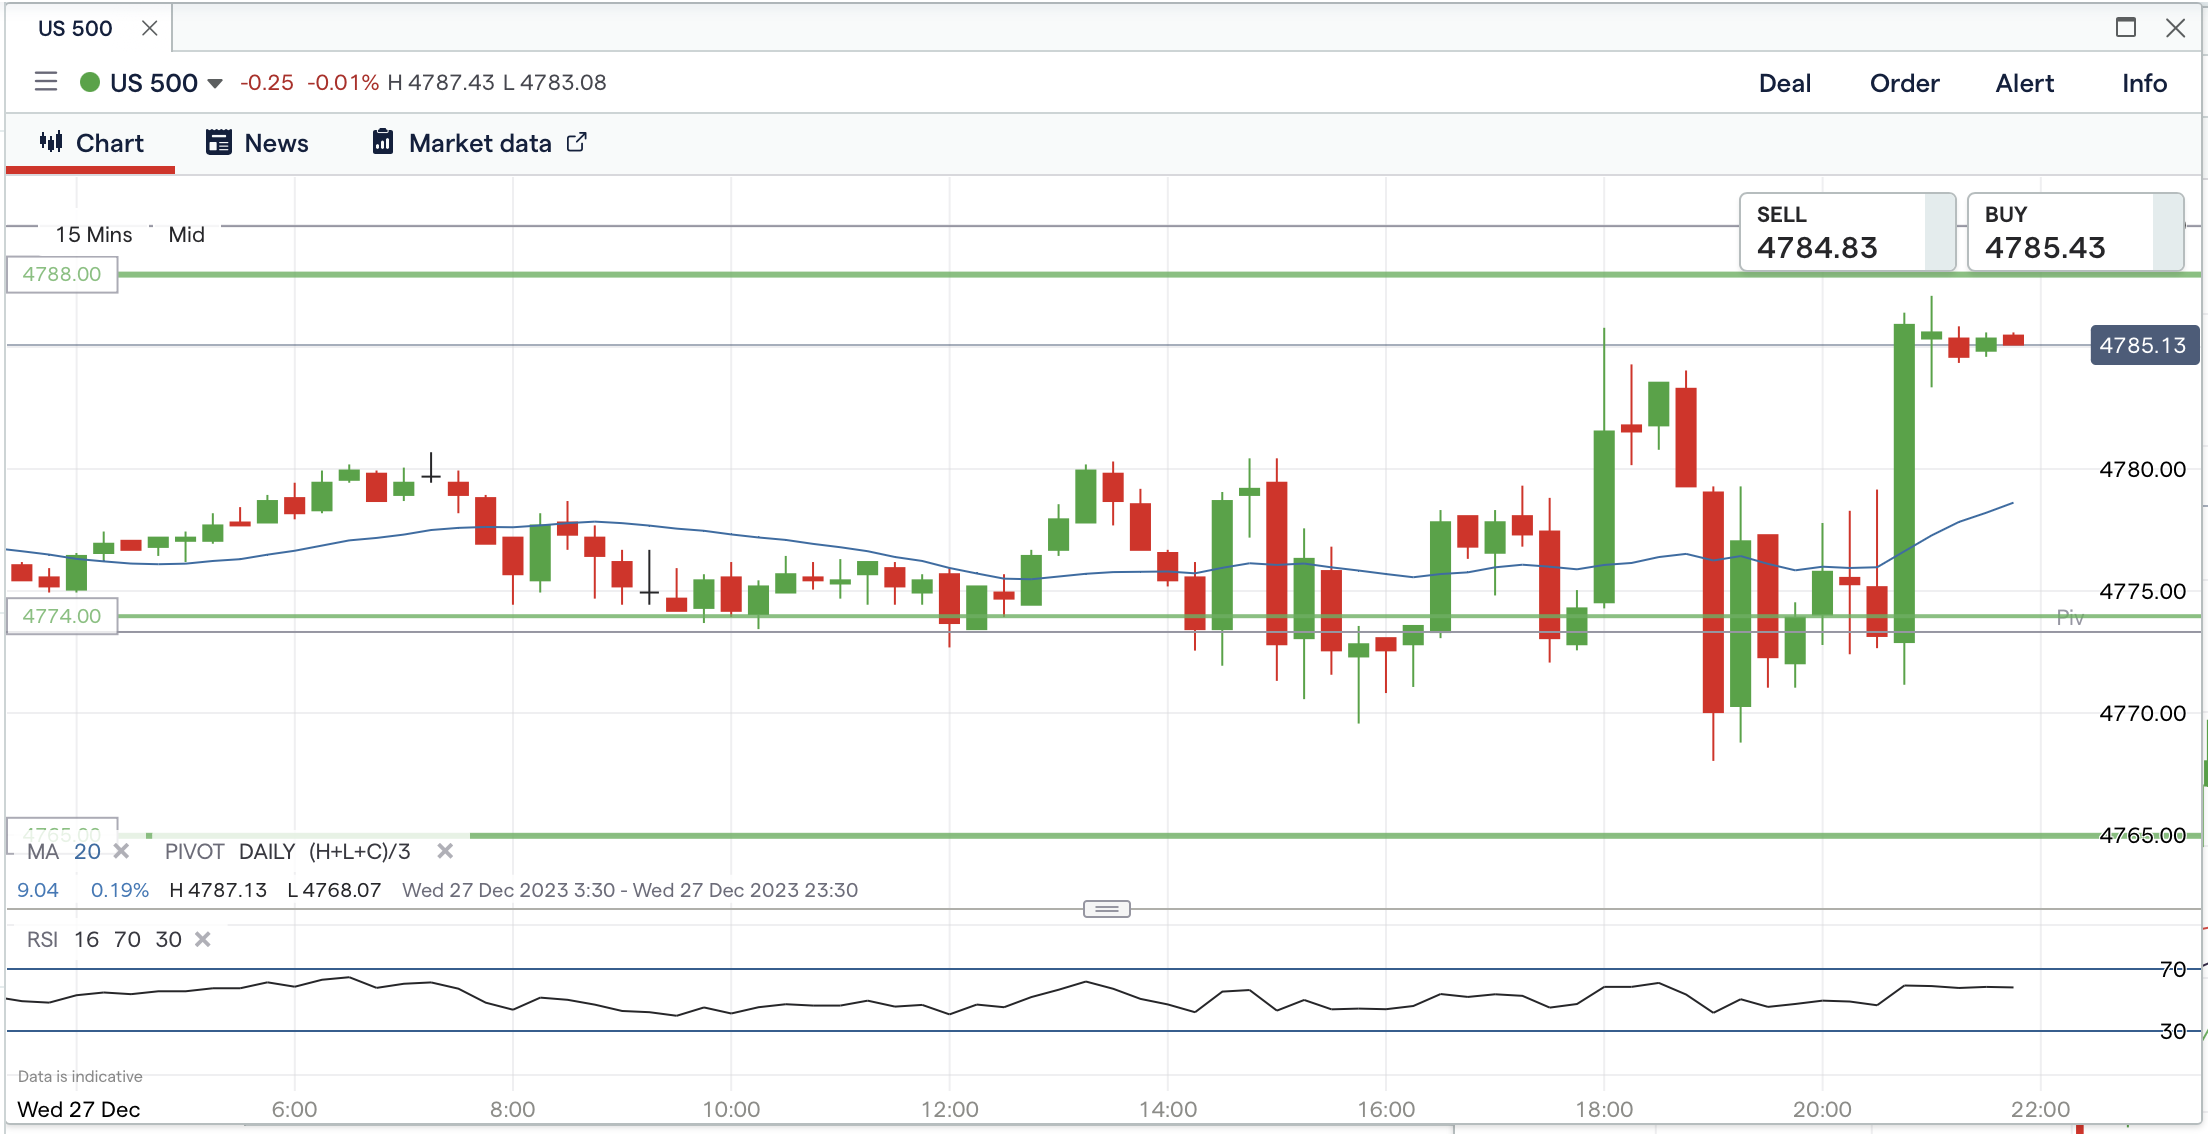Open the market Info panel
Viewport: 2208px width, 1134px height.
click(2145, 83)
